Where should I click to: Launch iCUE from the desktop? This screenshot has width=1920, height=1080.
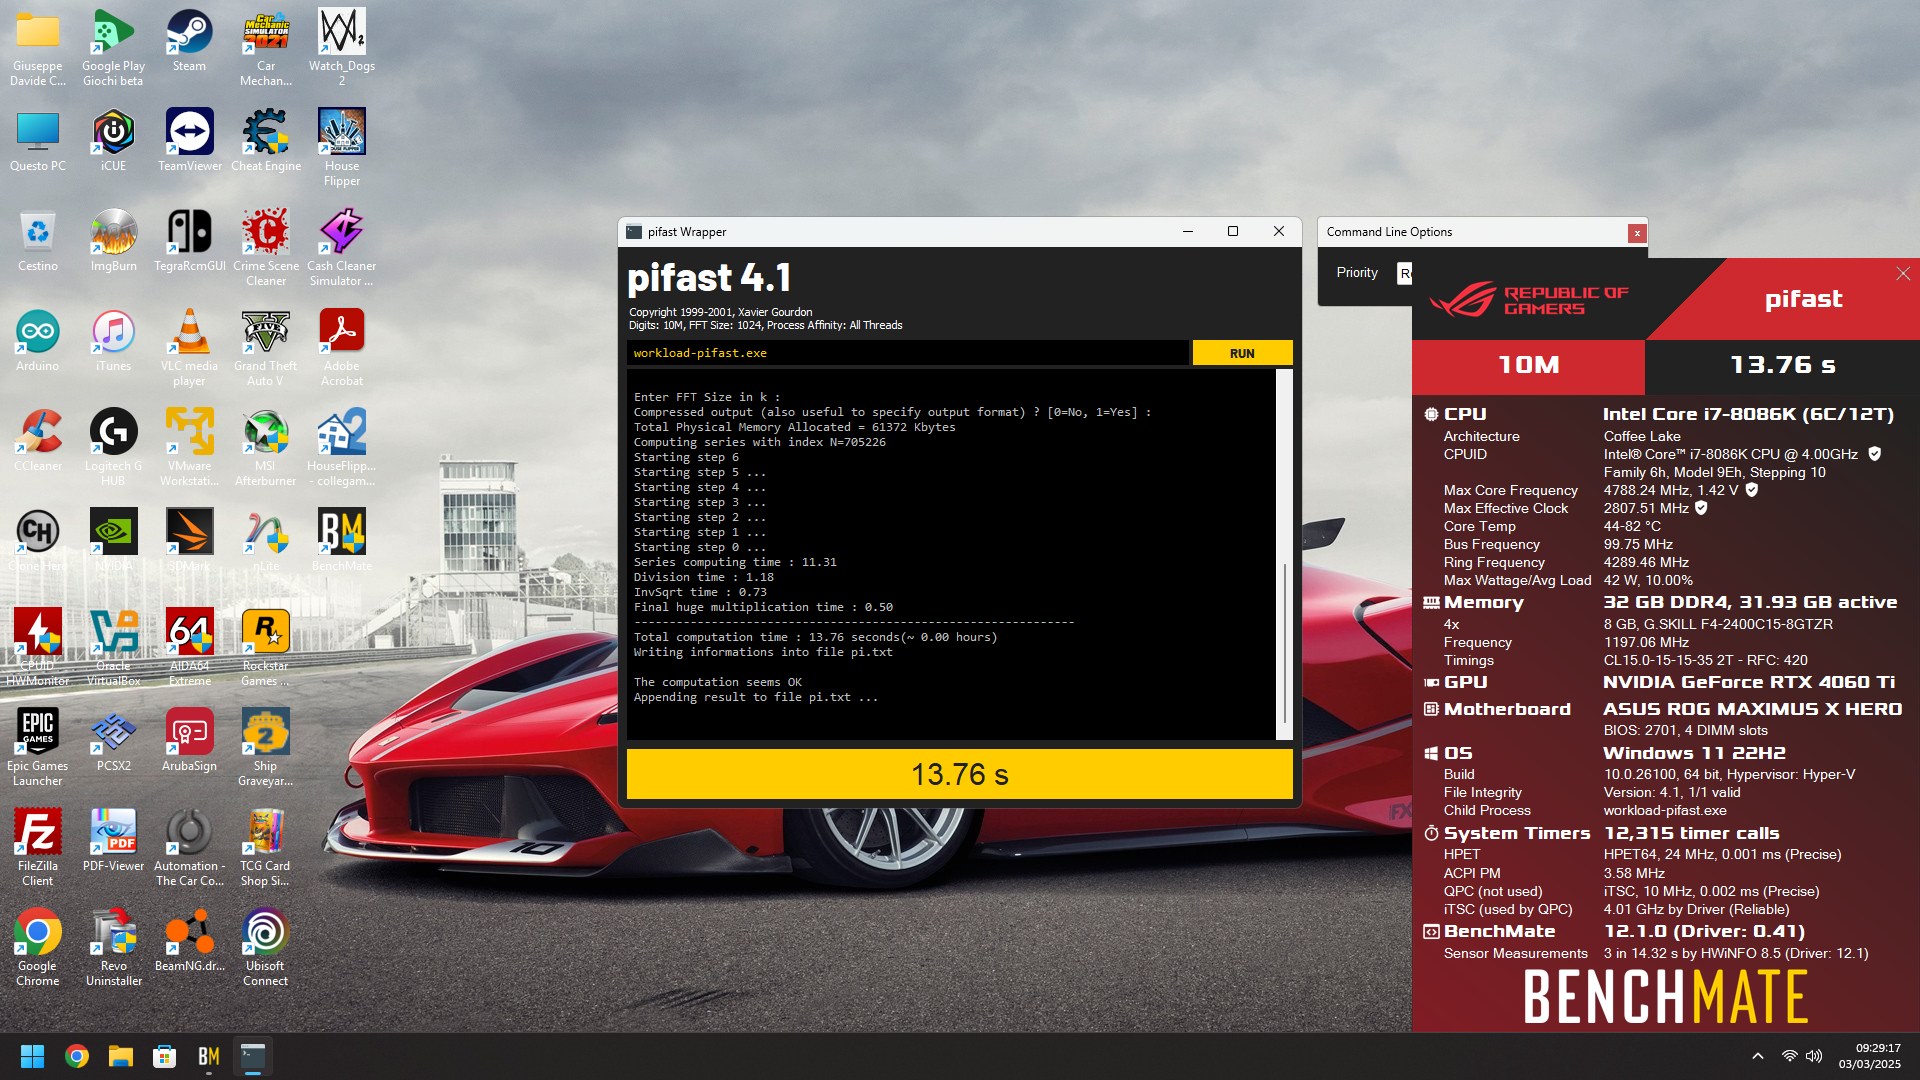tap(113, 141)
